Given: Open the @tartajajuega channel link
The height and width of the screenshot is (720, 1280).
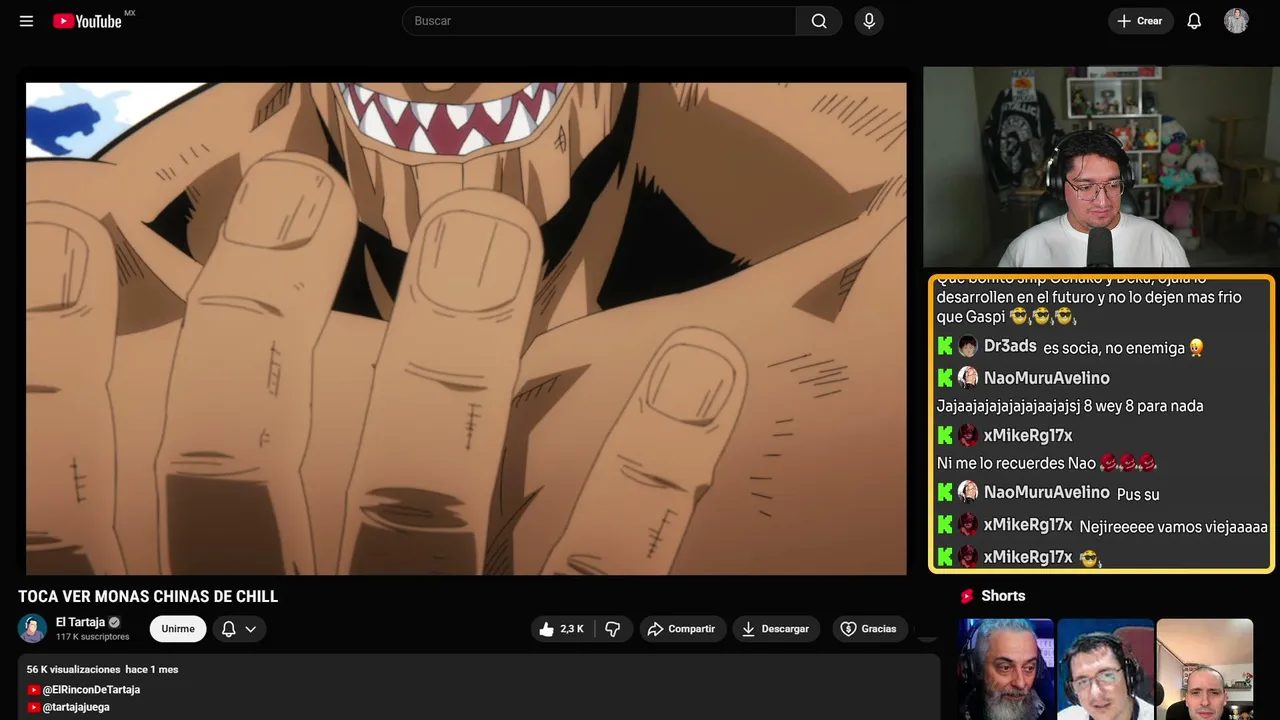Looking at the screenshot, I should [x=76, y=707].
